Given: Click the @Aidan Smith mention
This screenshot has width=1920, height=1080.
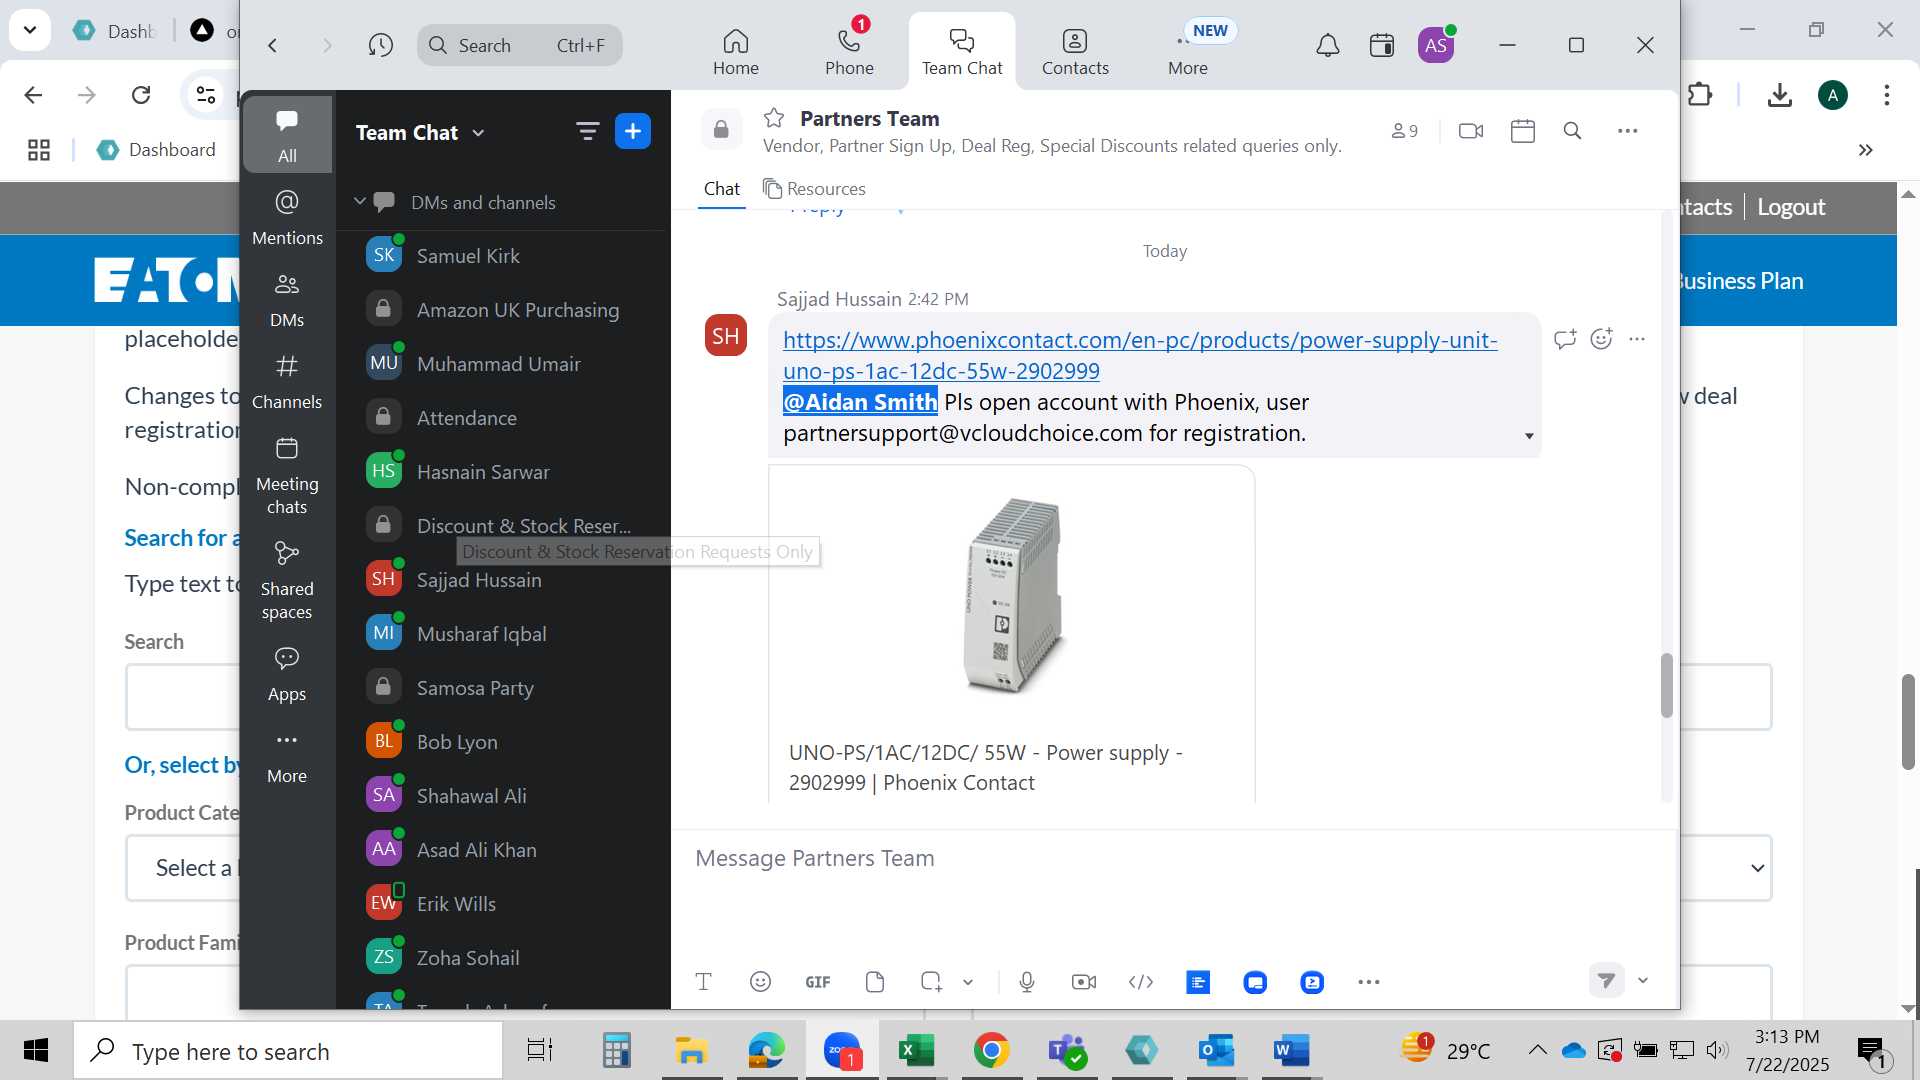Looking at the screenshot, I should pos(860,402).
